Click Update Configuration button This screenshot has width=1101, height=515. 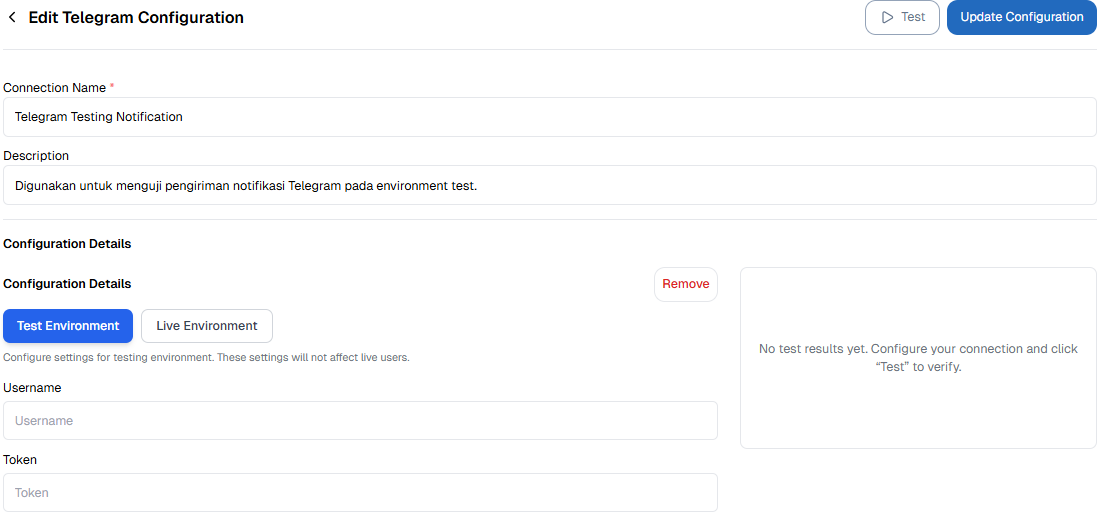click(1022, 18)
